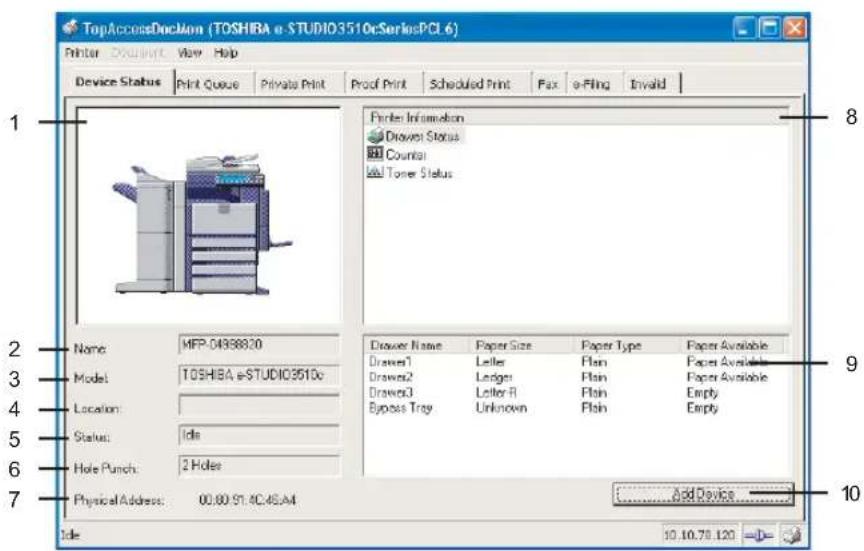Click the Hole Punch field 2 Holes

(x=259, y=466)
